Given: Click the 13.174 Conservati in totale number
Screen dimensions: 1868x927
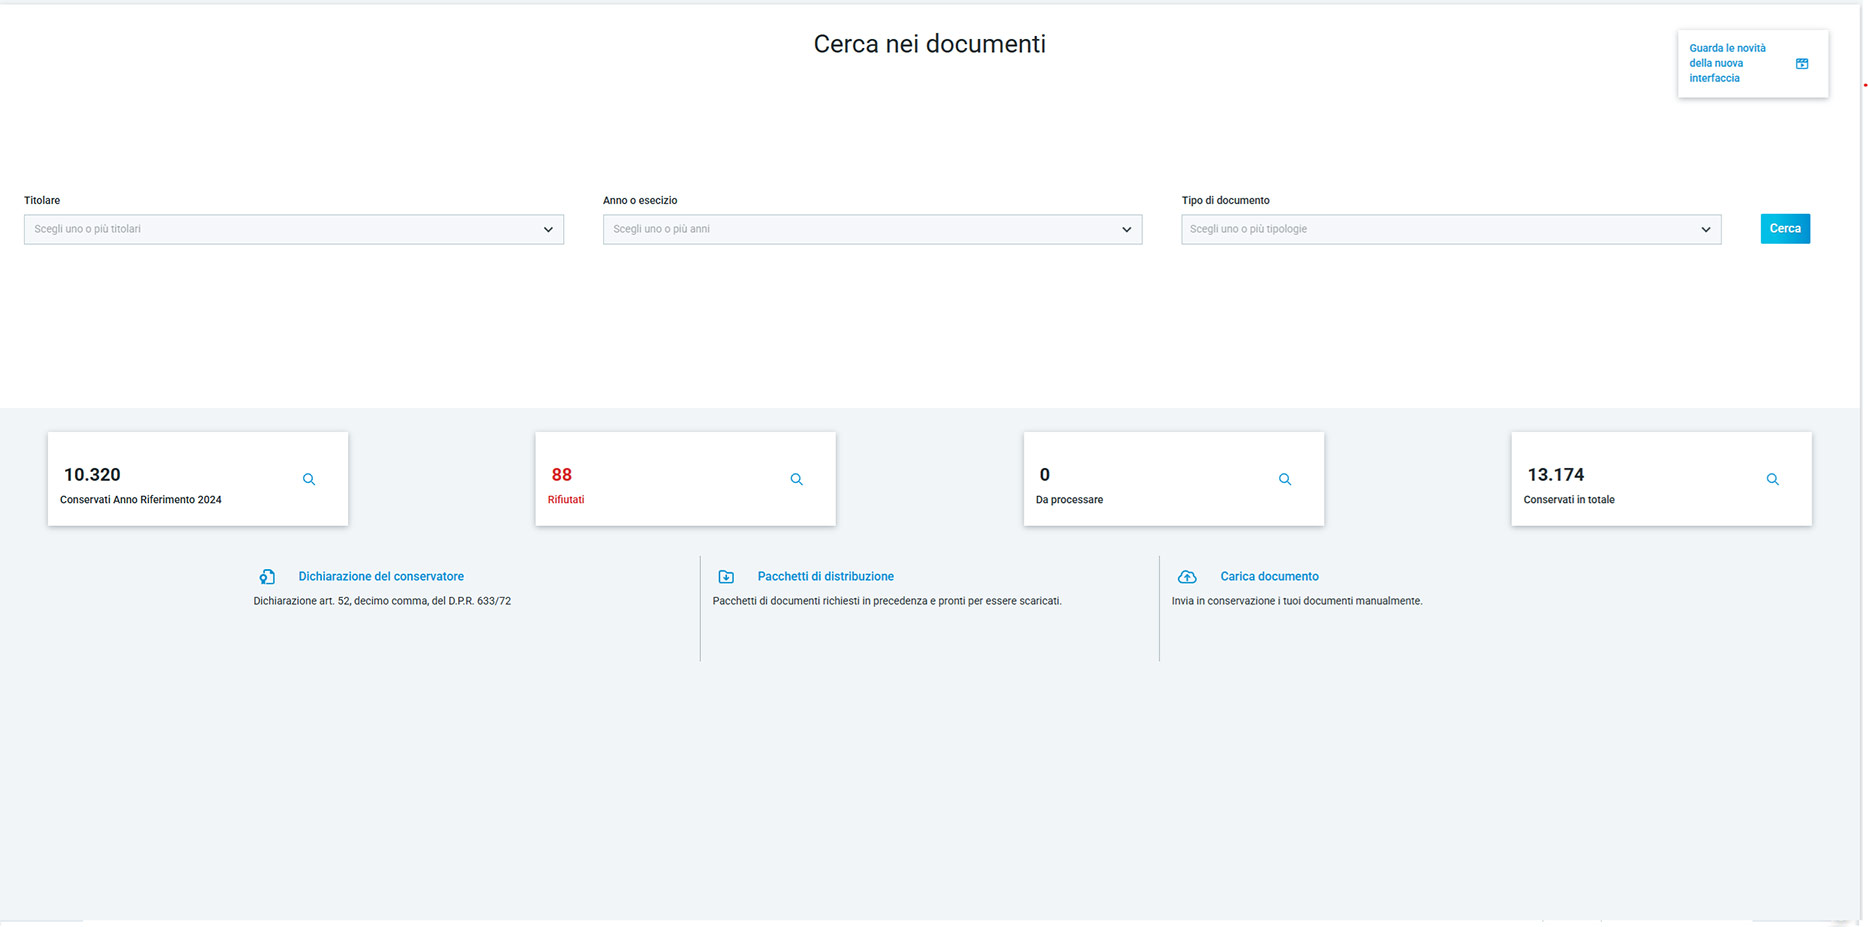Looking at the screenshot, I should coord(1555,475).
